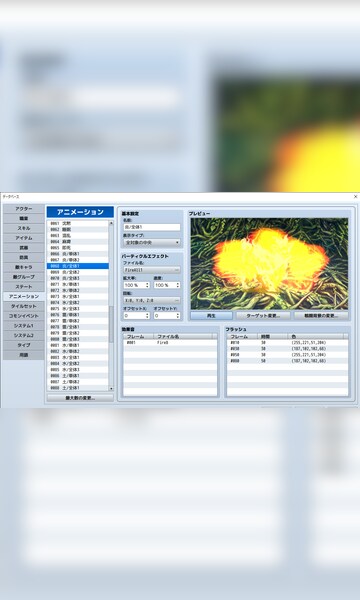Screen dimensions: 360x600
Task: Select animation entry 0071 in list
Action: point(78,284)
